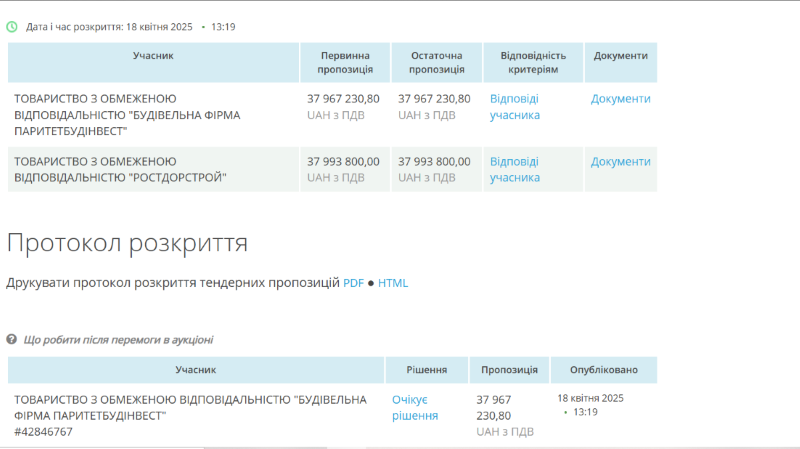This screenshot has width=800, height=449.
Task: Open Документи link for ПАРИТЕТБУДІНВЕСТ
Action: (620, 99)
